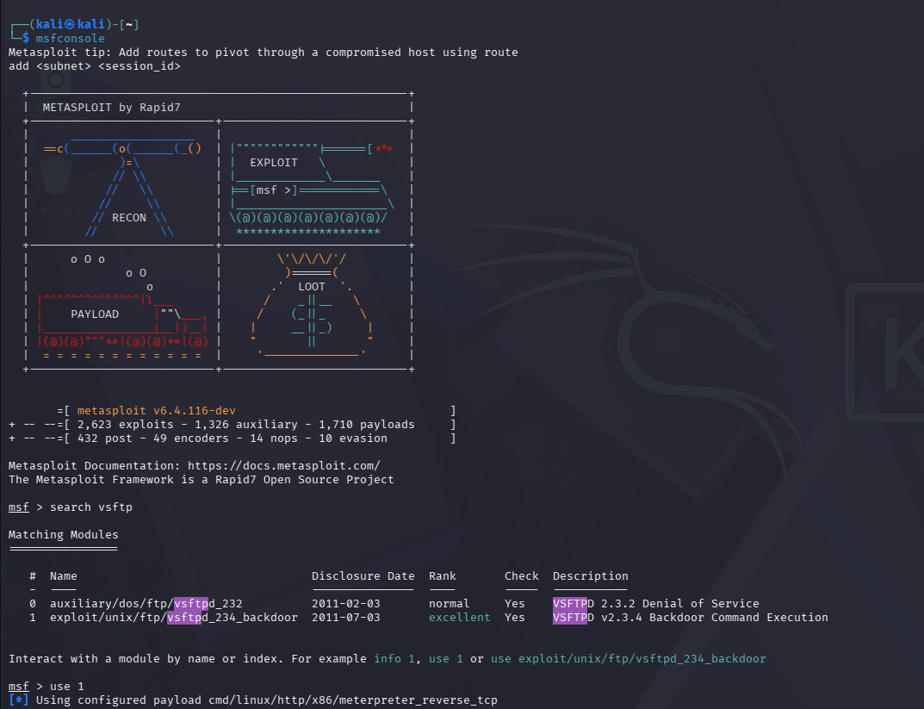Image resolution: width=924 pixels, height=709 pixels.
Task: Click 'metasploit v6.4.116-dev' version text
Action: [156, 410]
